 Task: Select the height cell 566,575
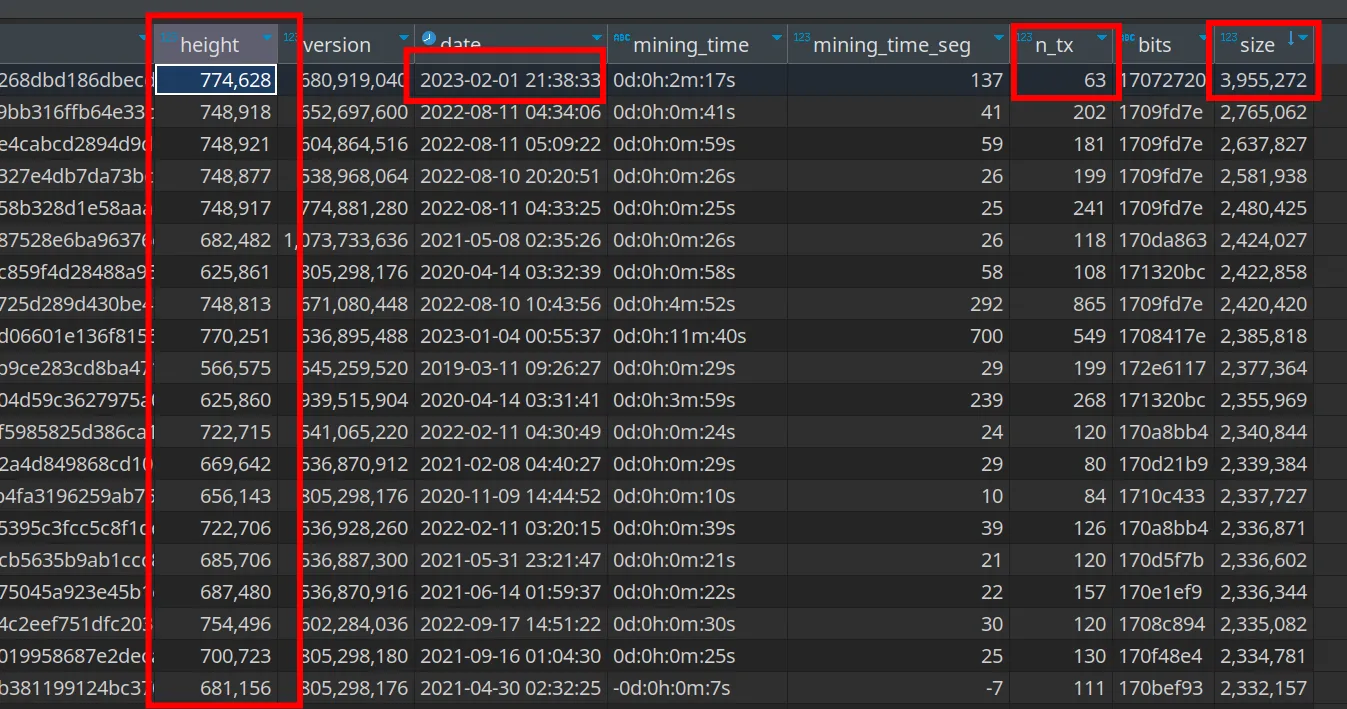click(x=215, y=368)
